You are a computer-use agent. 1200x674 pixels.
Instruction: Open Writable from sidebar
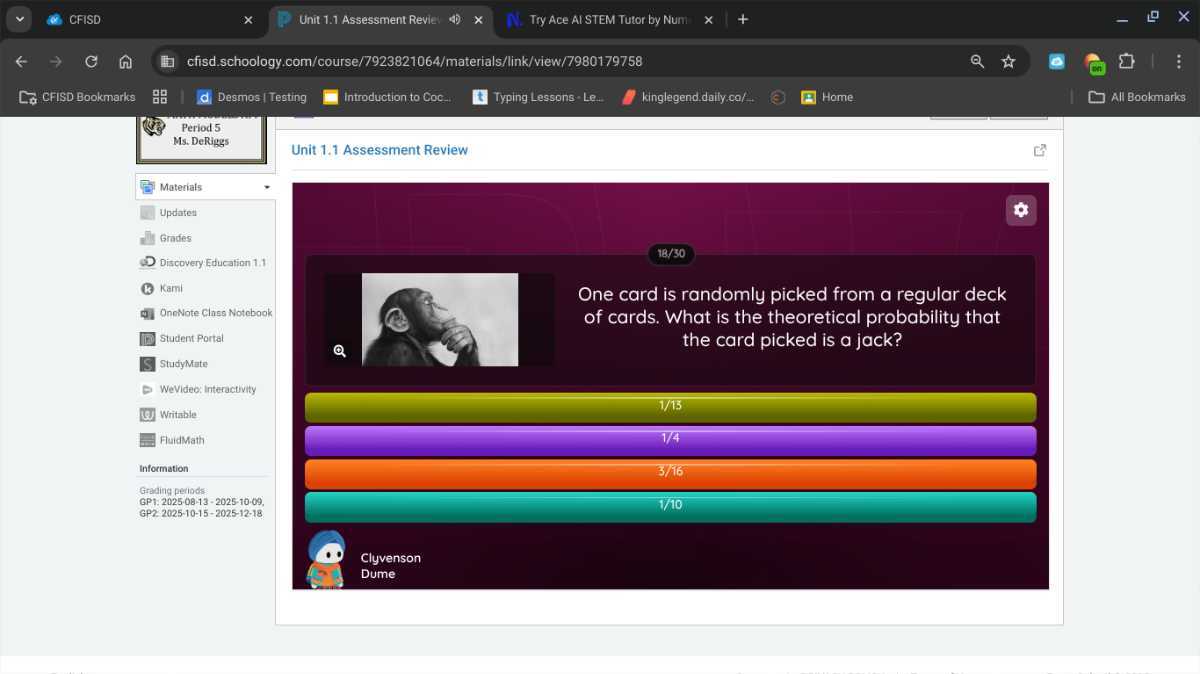pos(178,415)
